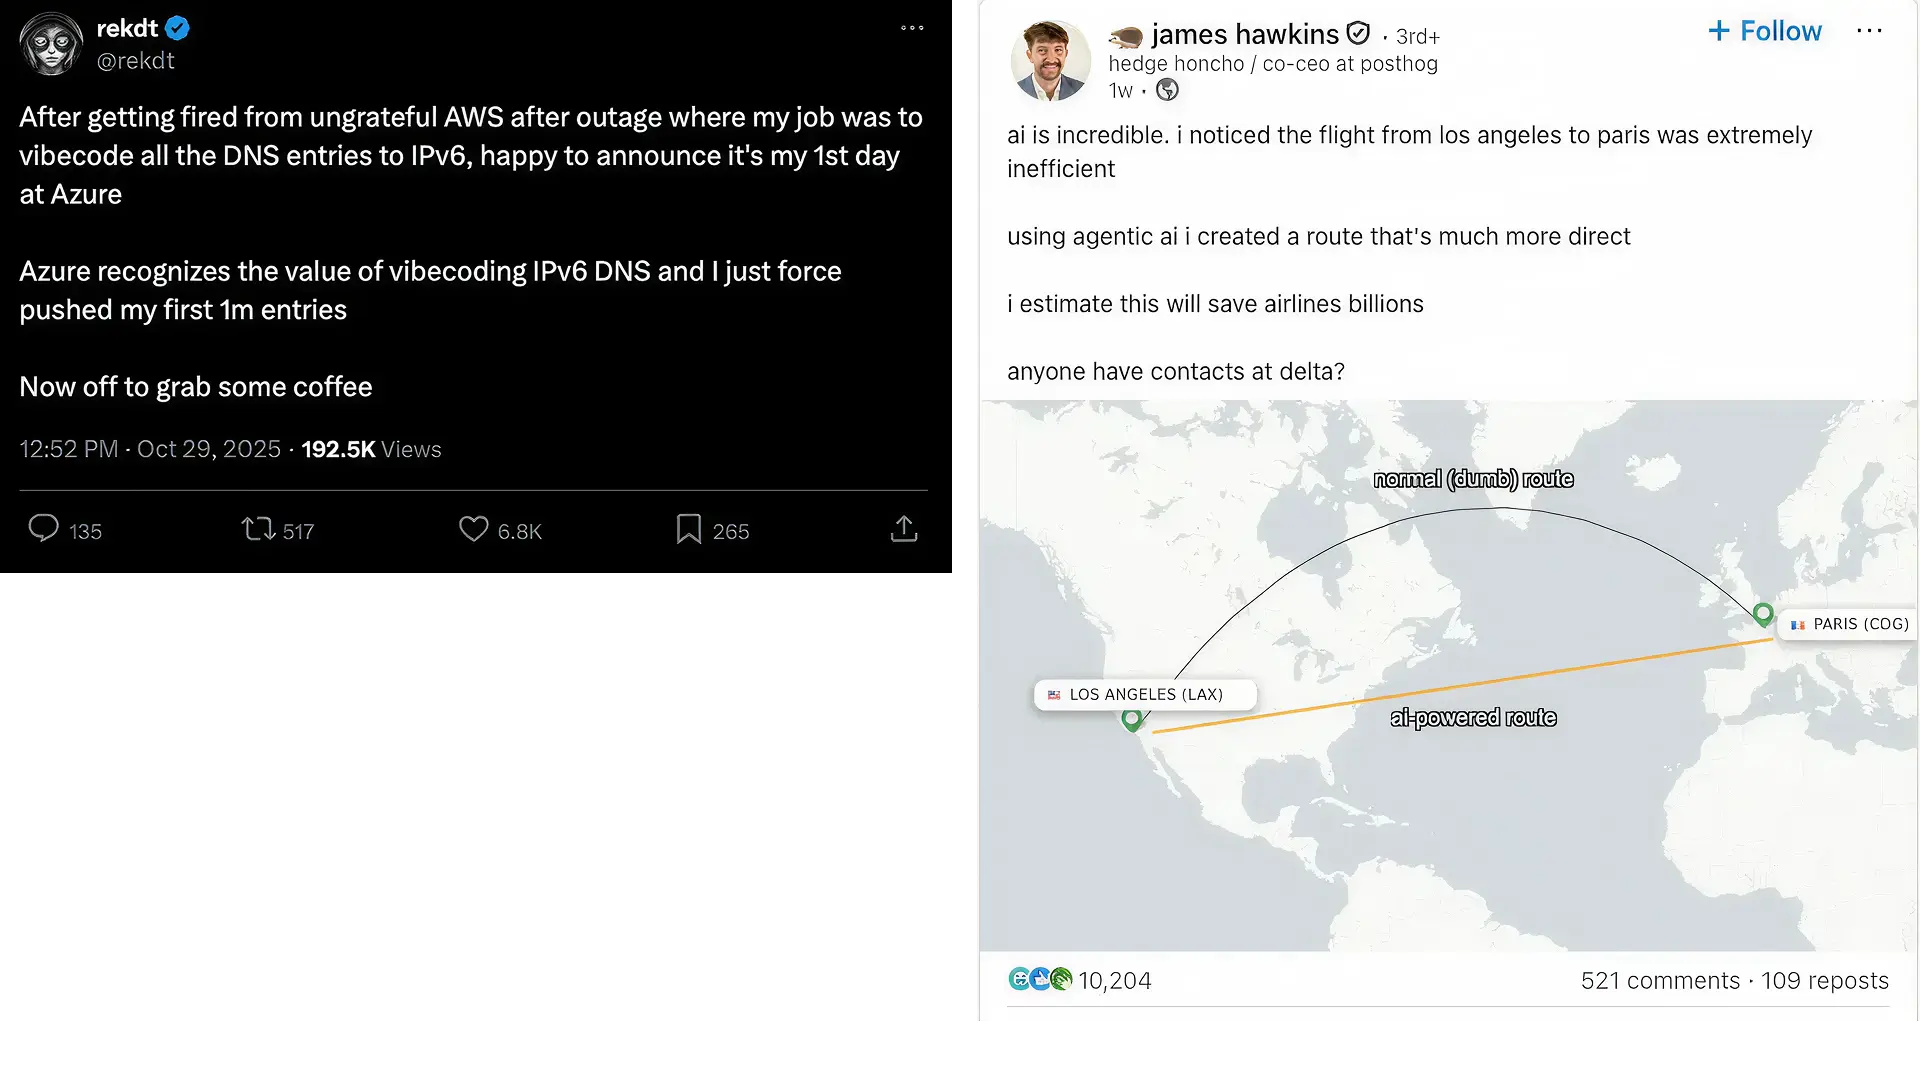Open the james hawkins profile name link
Viewport: 1920px width, 1080px height.
(x=1244, y=35)
